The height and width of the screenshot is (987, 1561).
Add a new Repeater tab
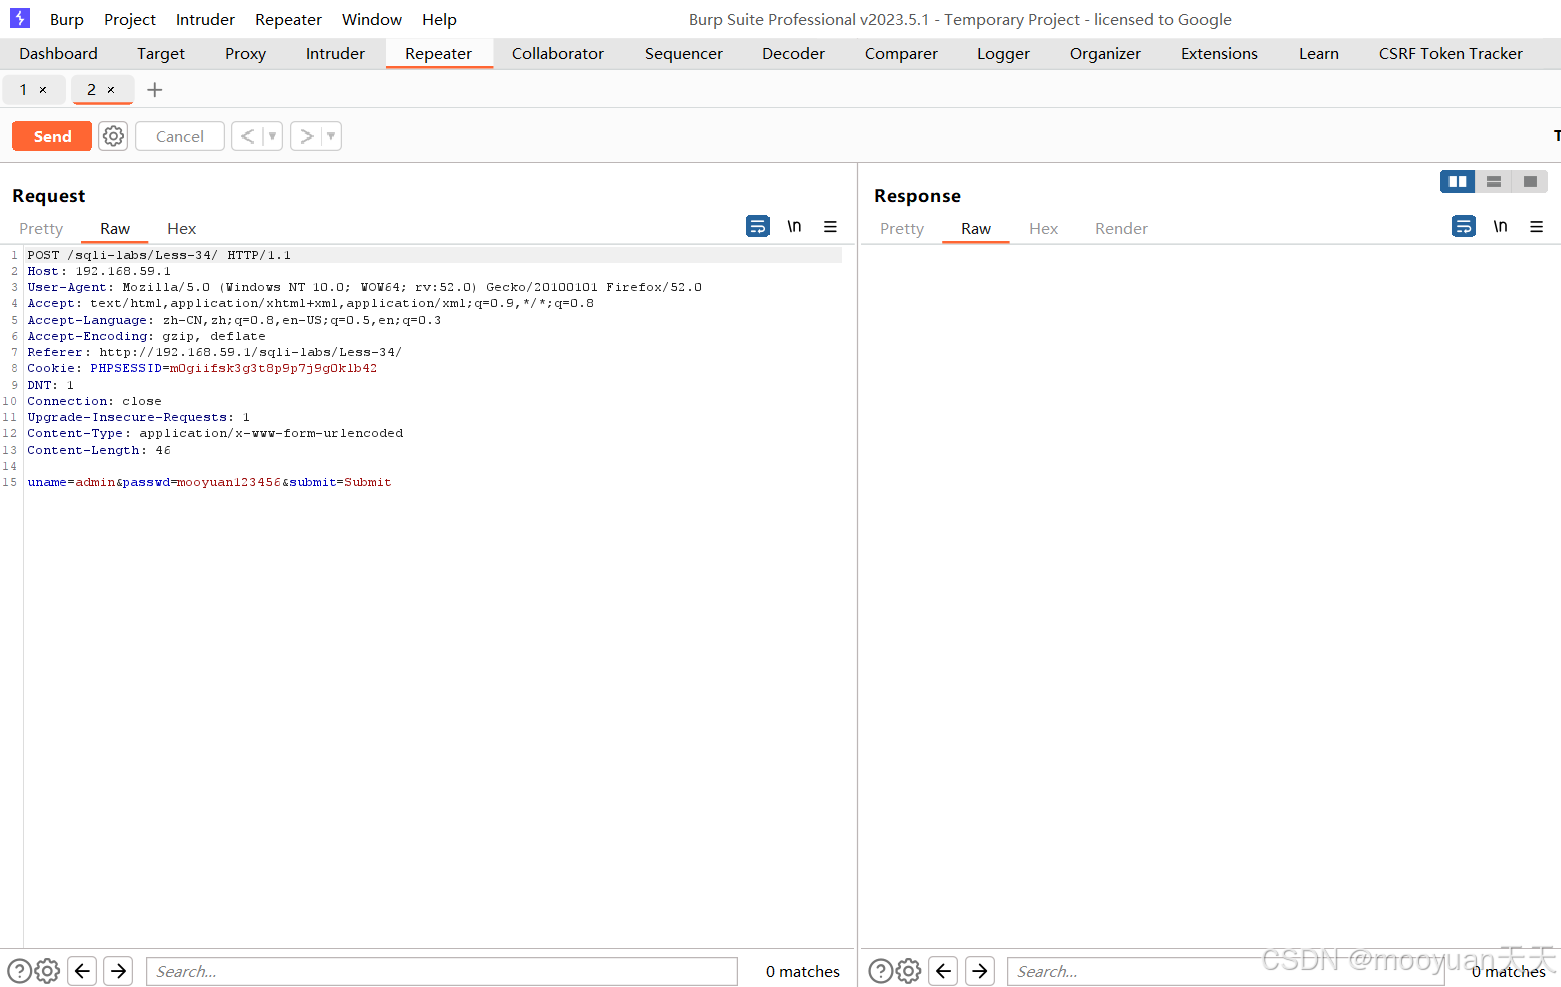(x=155, y=90)
